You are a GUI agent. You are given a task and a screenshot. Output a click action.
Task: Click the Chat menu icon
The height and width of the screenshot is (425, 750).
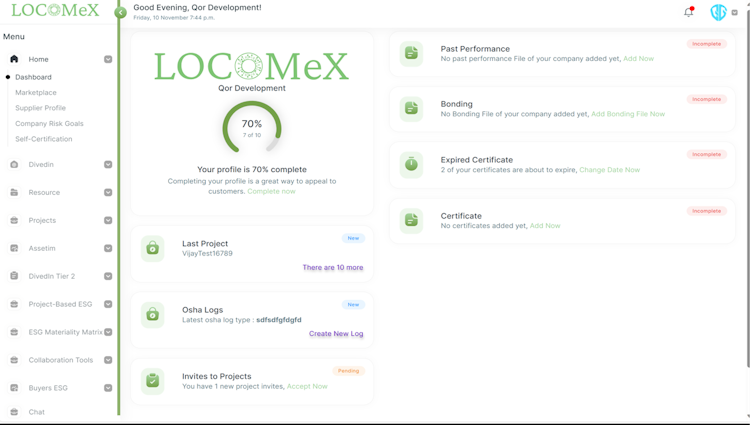pyautogui.click(x=14, y=412)
